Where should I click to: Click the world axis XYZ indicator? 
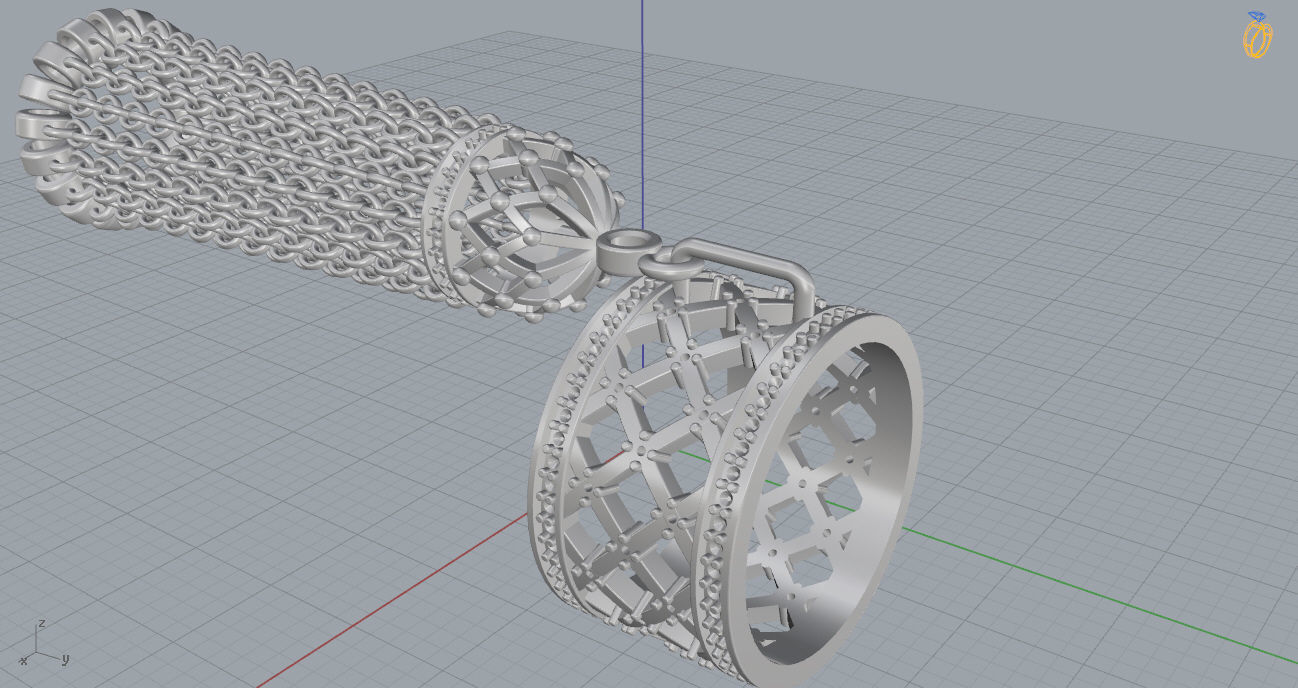click(x=44, y=645)
